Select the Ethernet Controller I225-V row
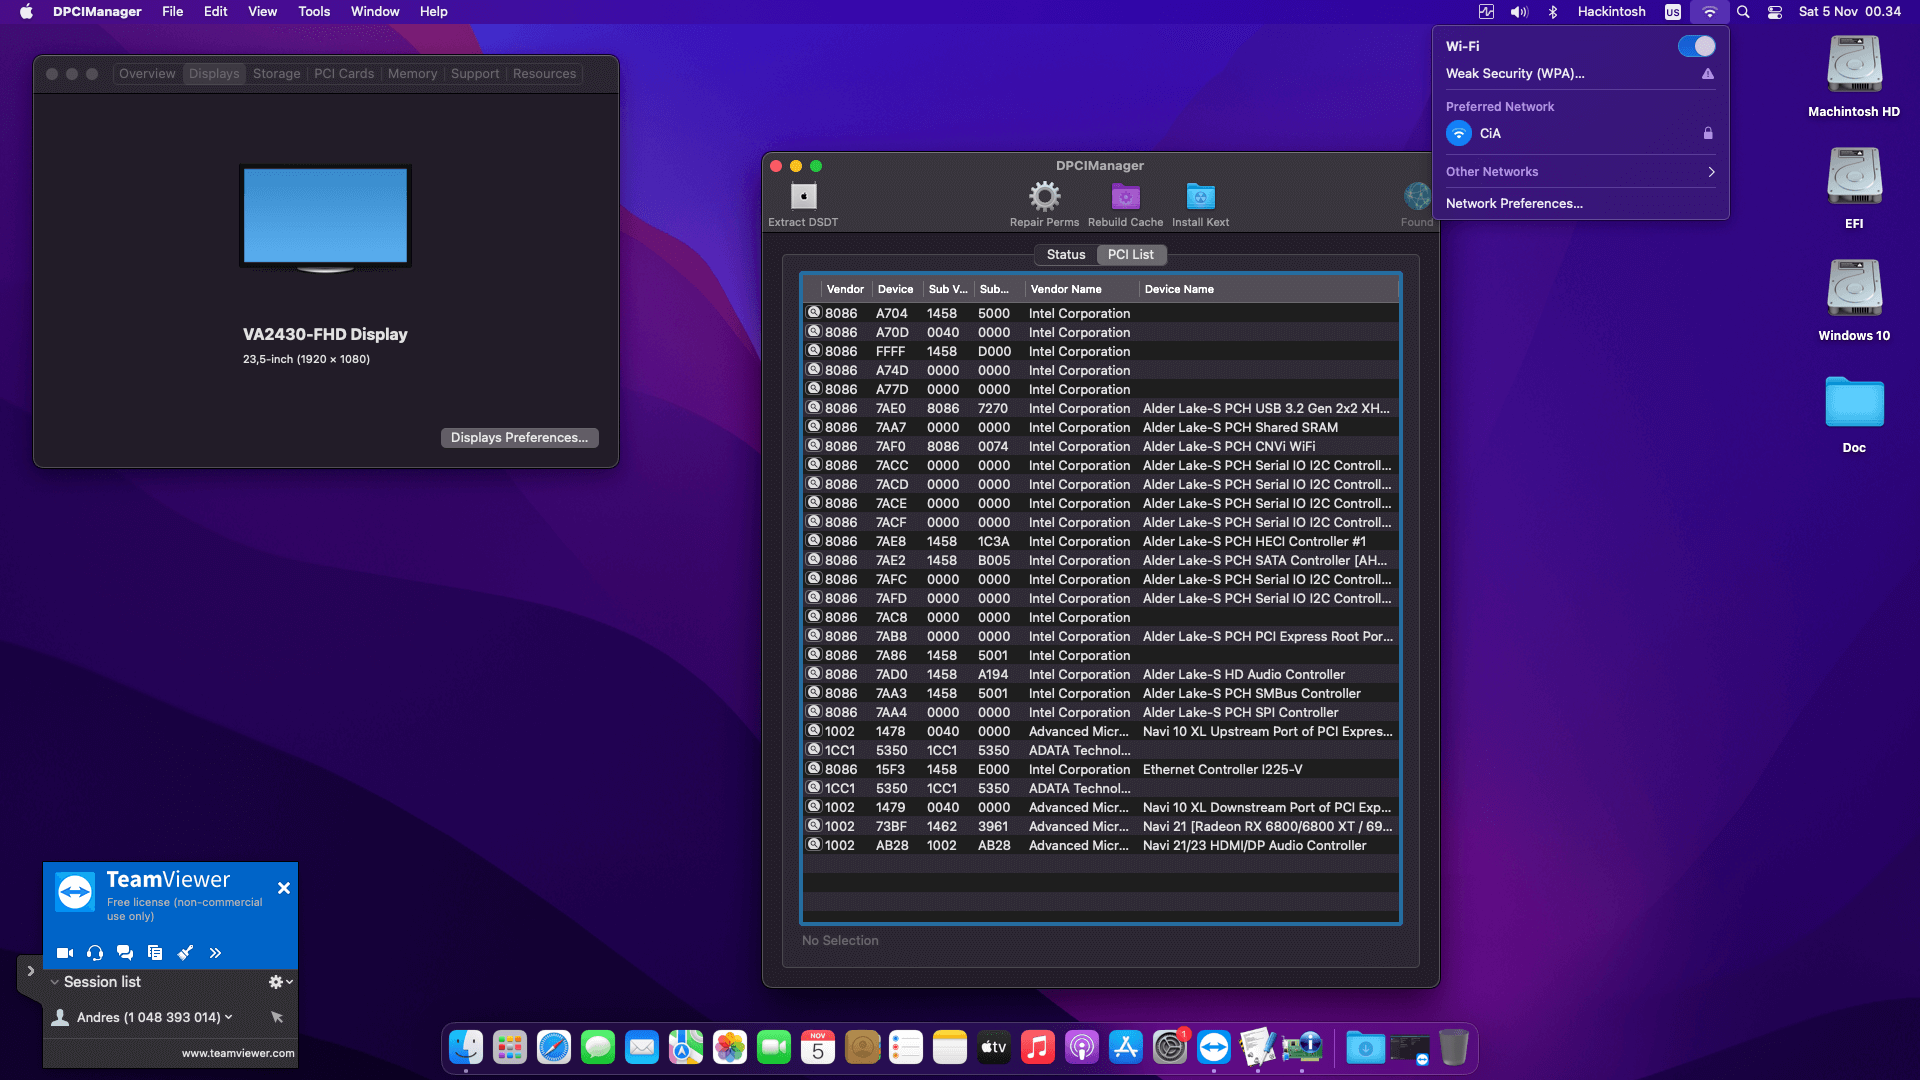1920x1080 pixels. click(1100, 770)
